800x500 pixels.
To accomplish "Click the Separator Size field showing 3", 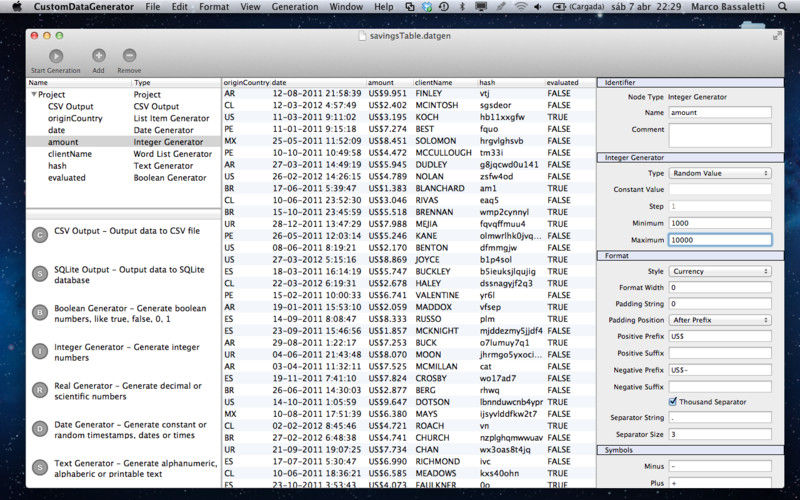I will pos(720,434).
